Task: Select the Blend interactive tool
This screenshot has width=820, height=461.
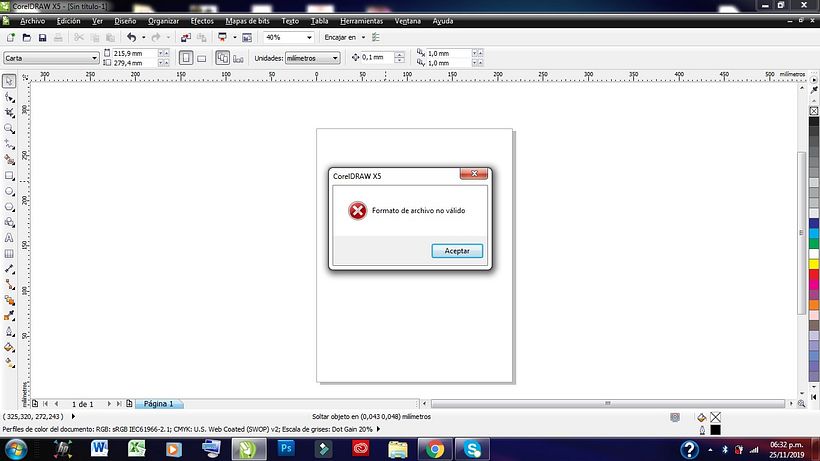Action: [9, 300]
